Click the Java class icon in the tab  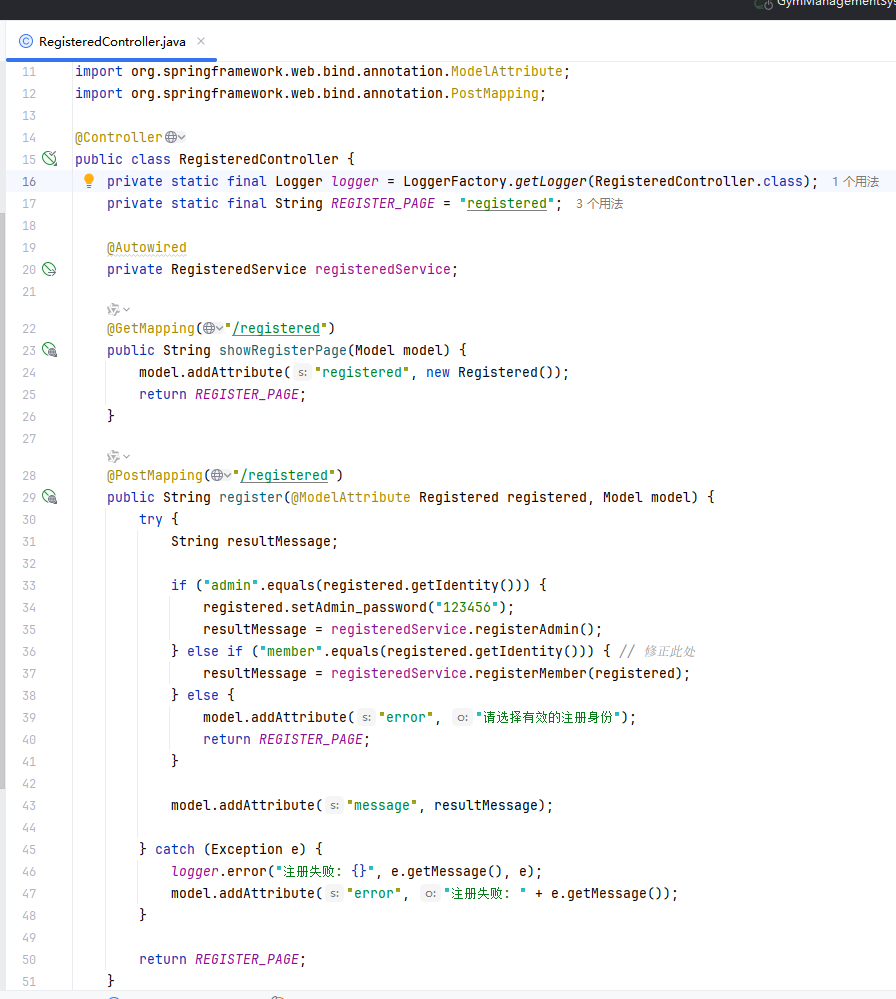(25, 41)
